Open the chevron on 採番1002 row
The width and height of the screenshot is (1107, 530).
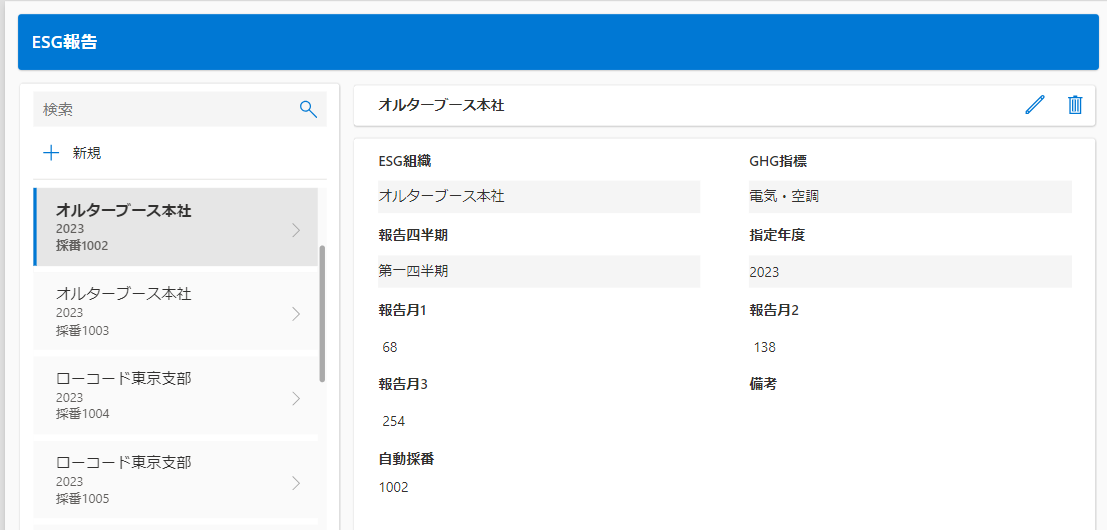[x=296, y=230]
